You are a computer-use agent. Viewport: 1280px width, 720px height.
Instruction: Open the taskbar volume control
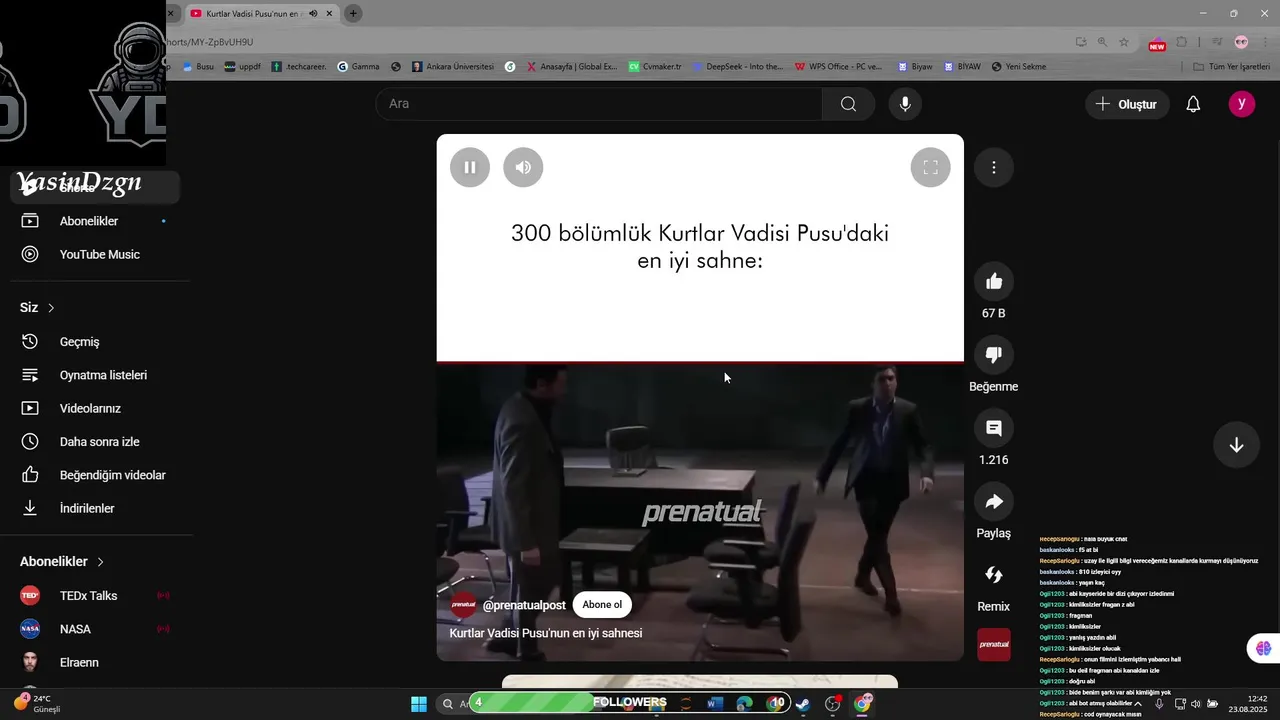point(1195,703)
